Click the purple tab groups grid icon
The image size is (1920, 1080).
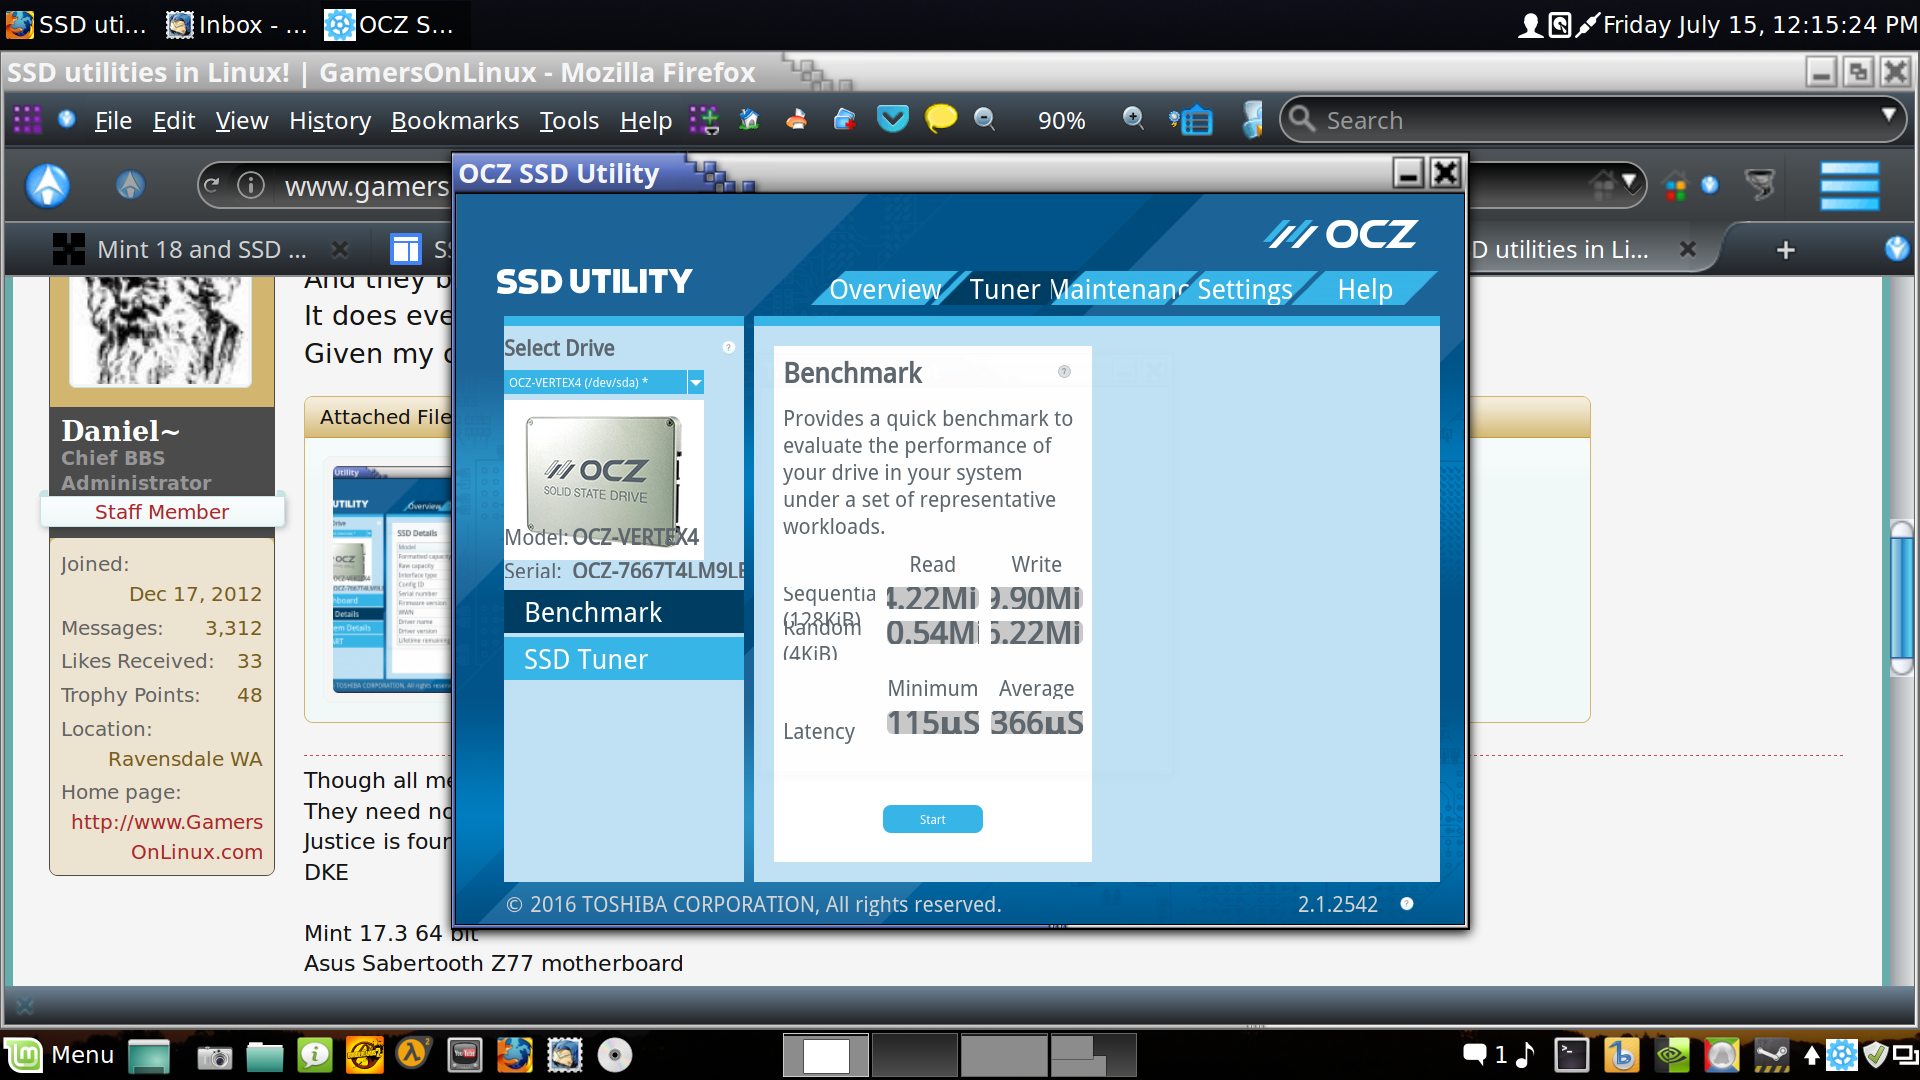pyautogui.click(x=27, y=120)
